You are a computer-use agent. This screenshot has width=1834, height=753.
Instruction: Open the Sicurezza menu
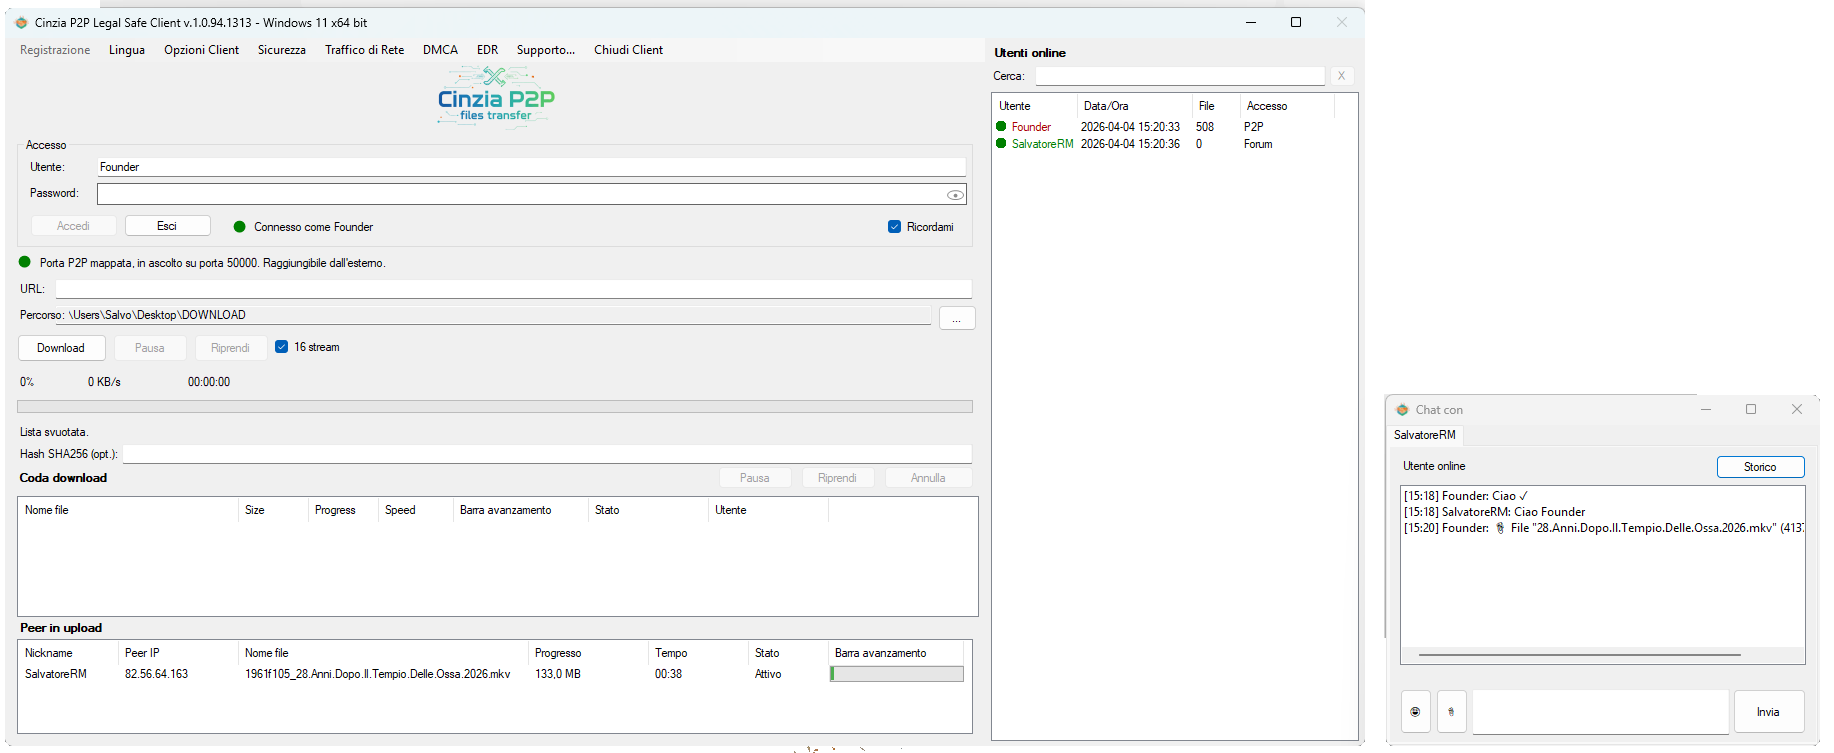click(x=282, y=50)
